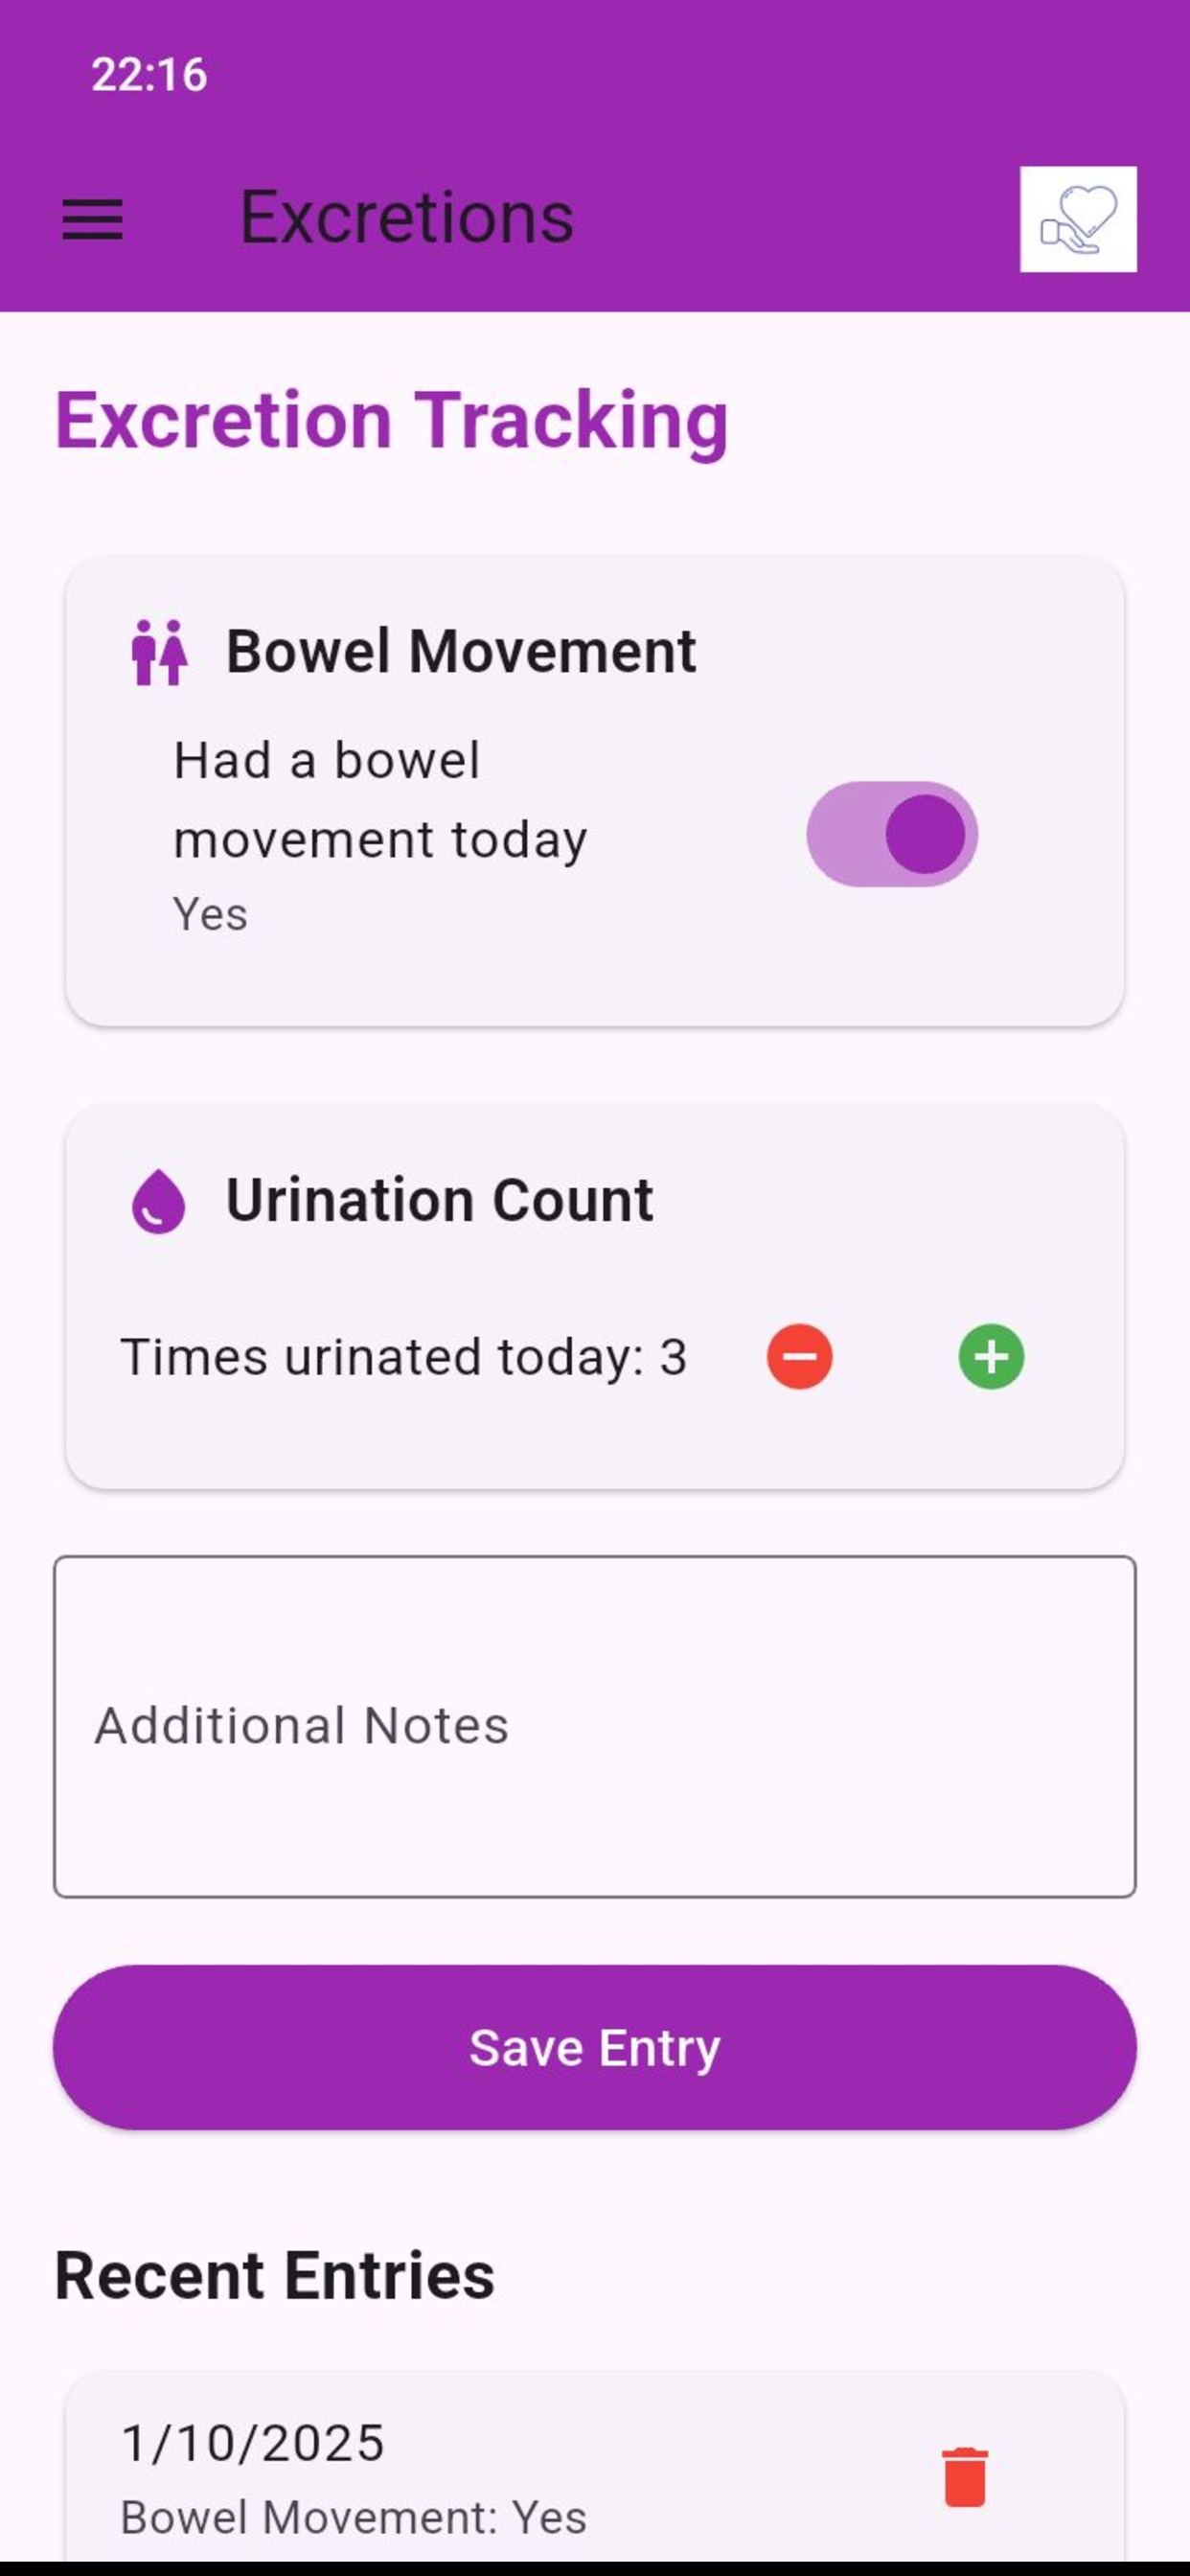Tap the Bowel Movement card title
Screen dimensions: 1190x2576
pos(460,652)
